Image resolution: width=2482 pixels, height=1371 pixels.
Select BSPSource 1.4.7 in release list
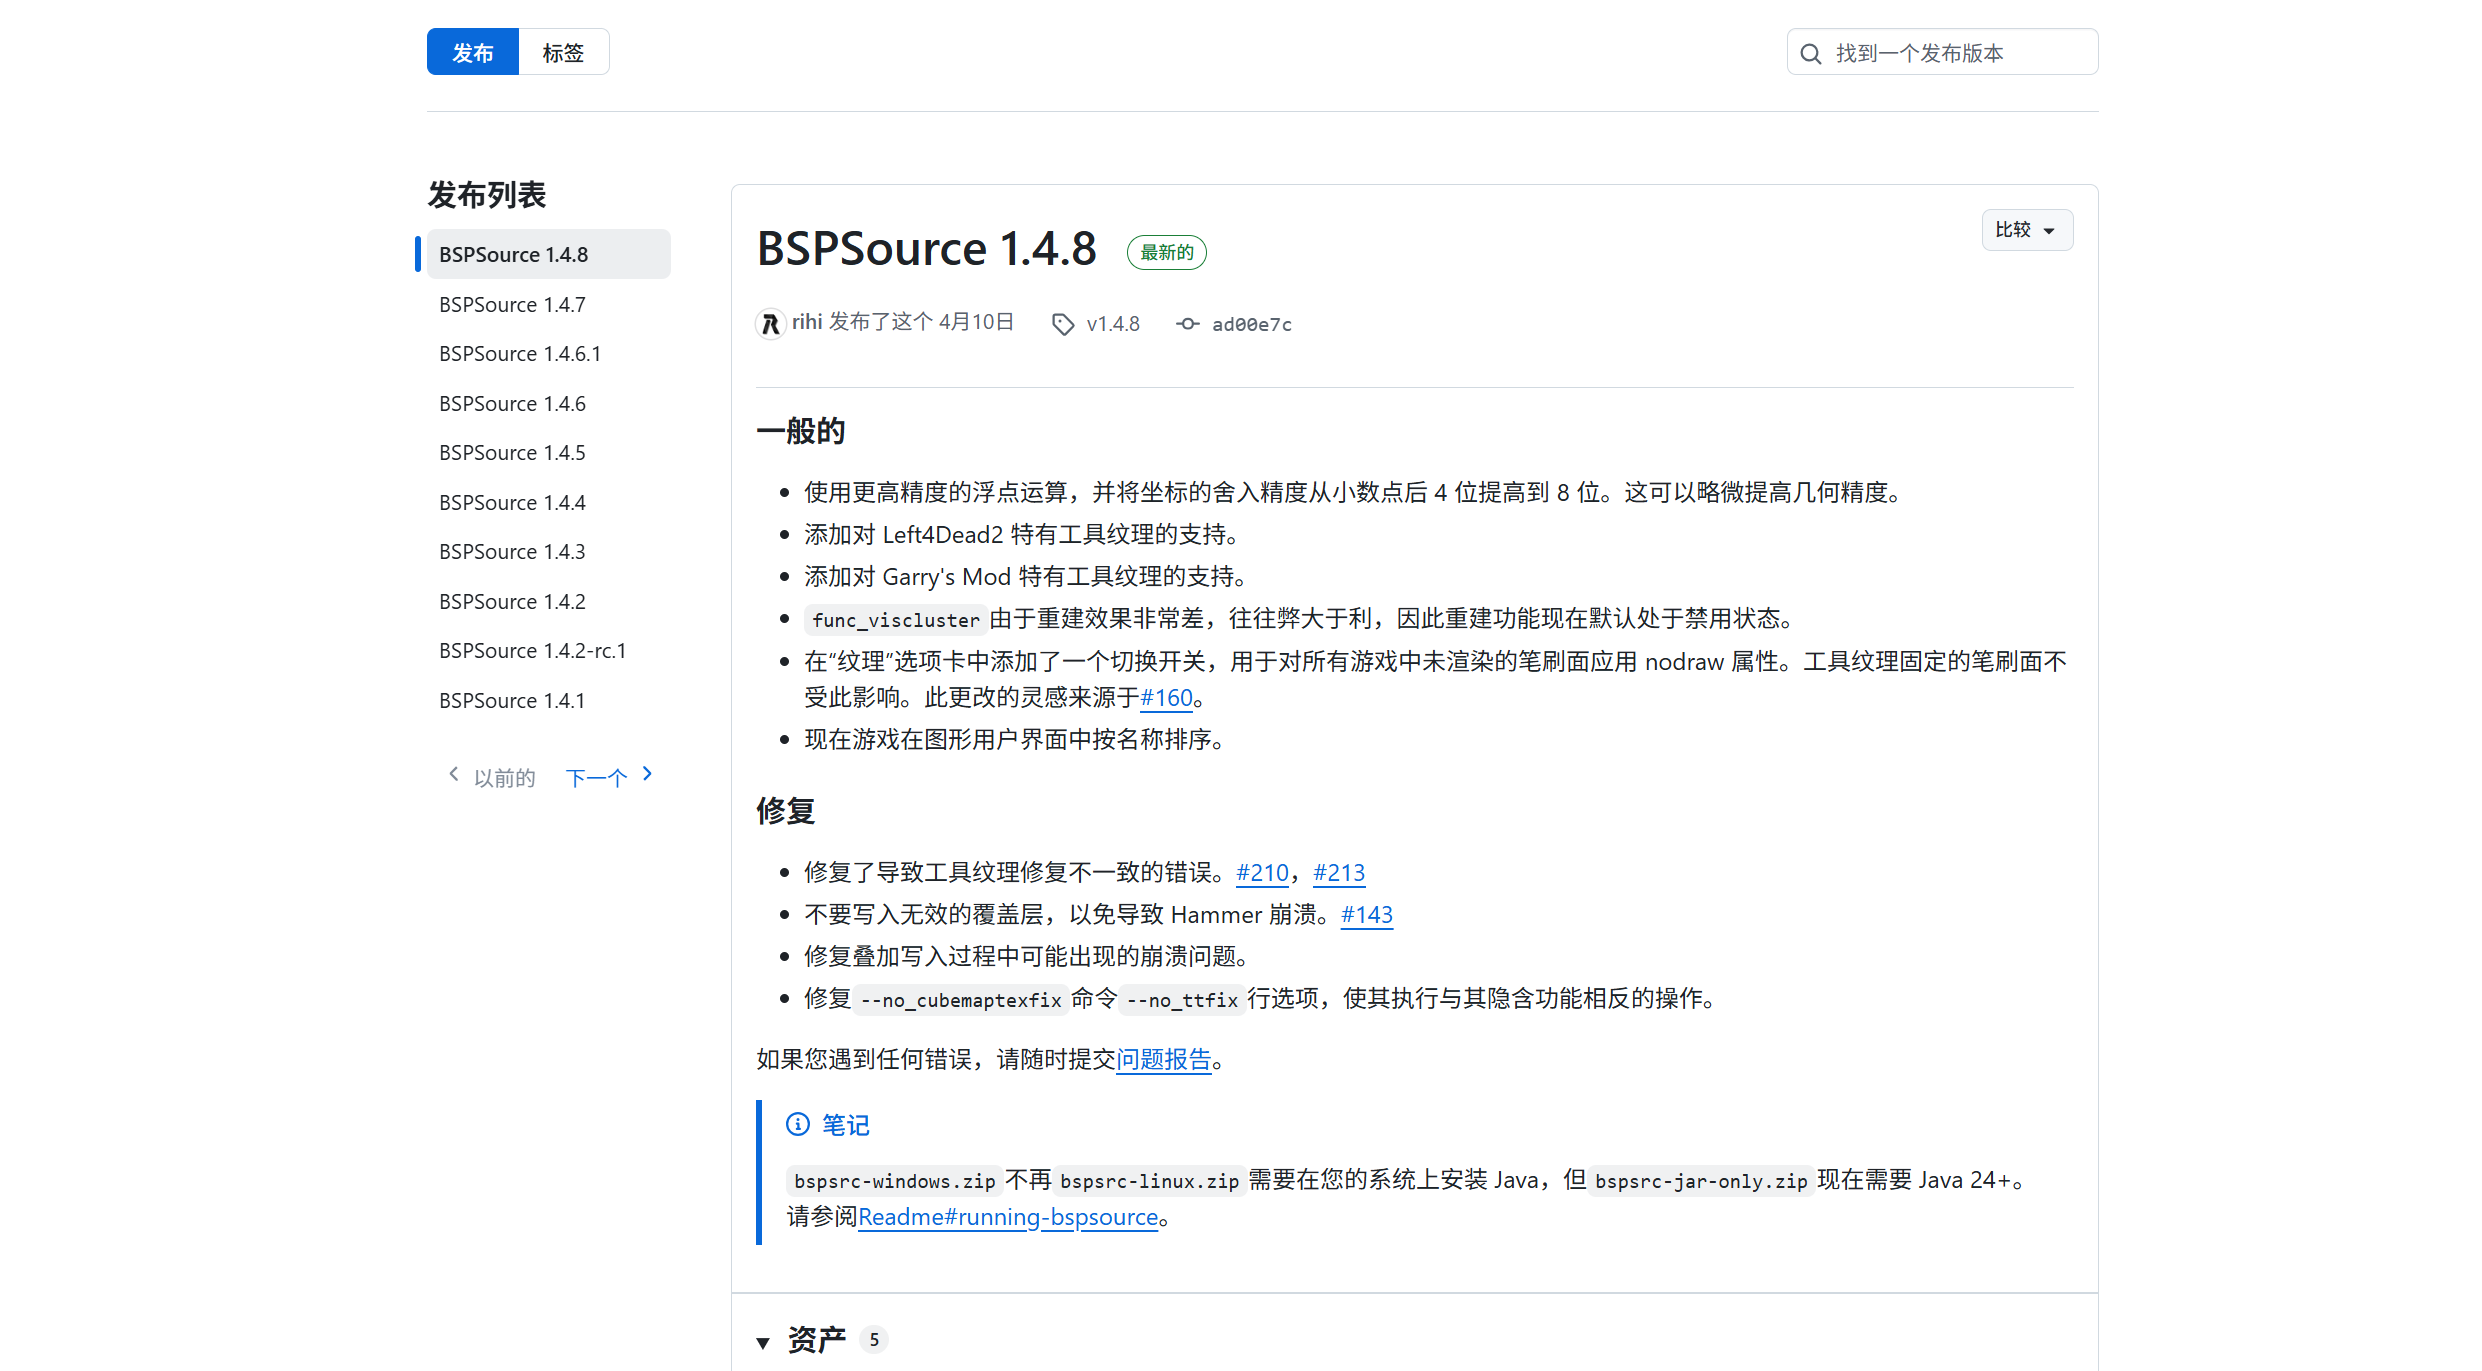[548, 304]
